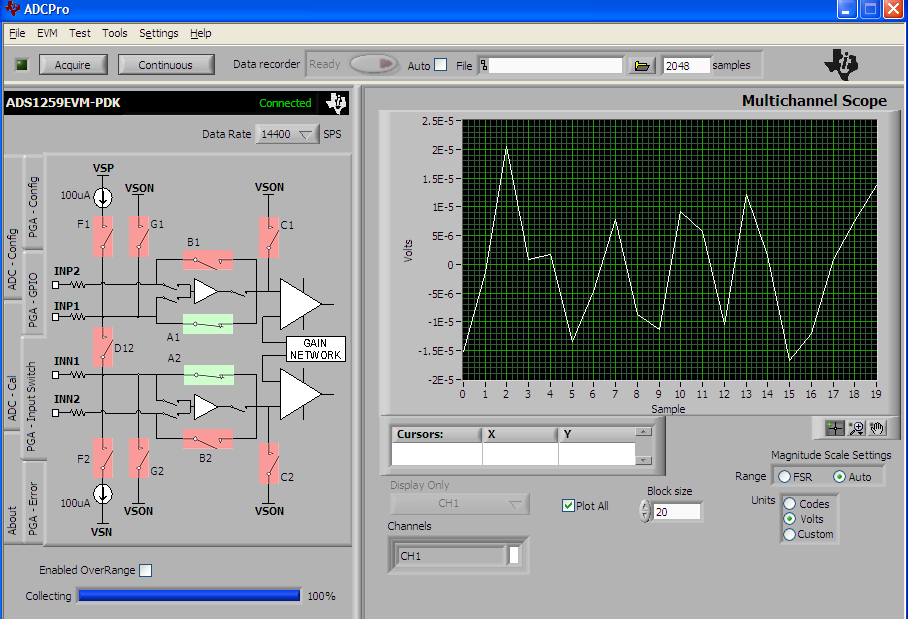Open the Data Rate 14400 dropdown

[287, 134]
